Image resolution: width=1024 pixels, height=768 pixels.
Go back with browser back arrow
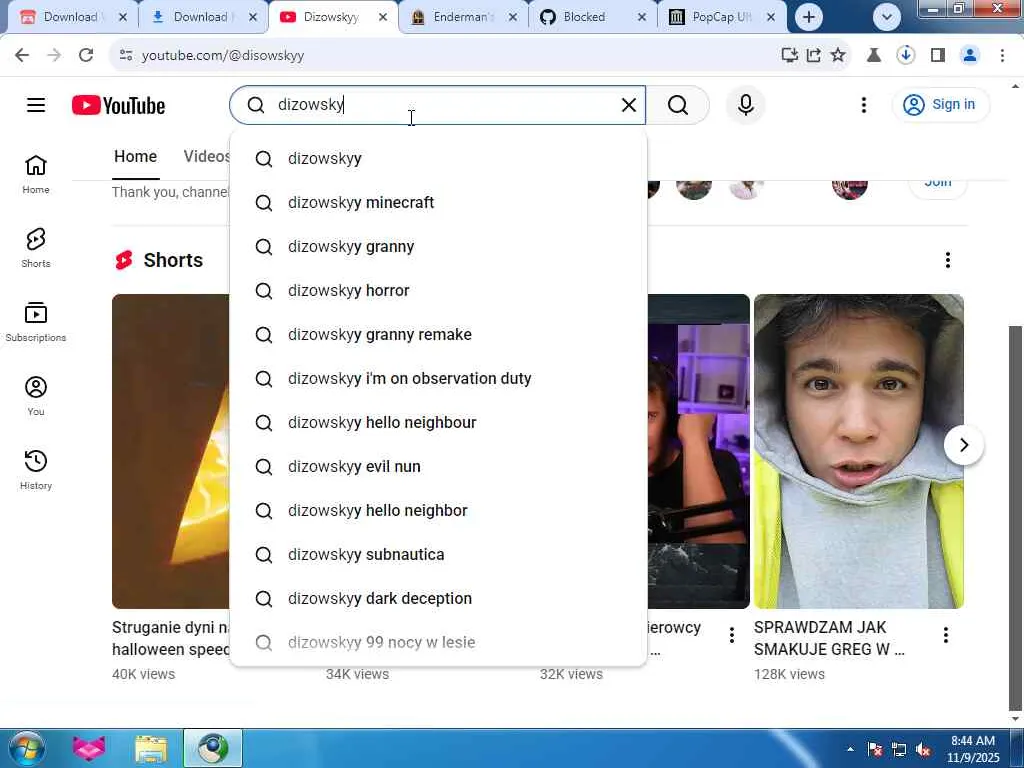(22, 55)
